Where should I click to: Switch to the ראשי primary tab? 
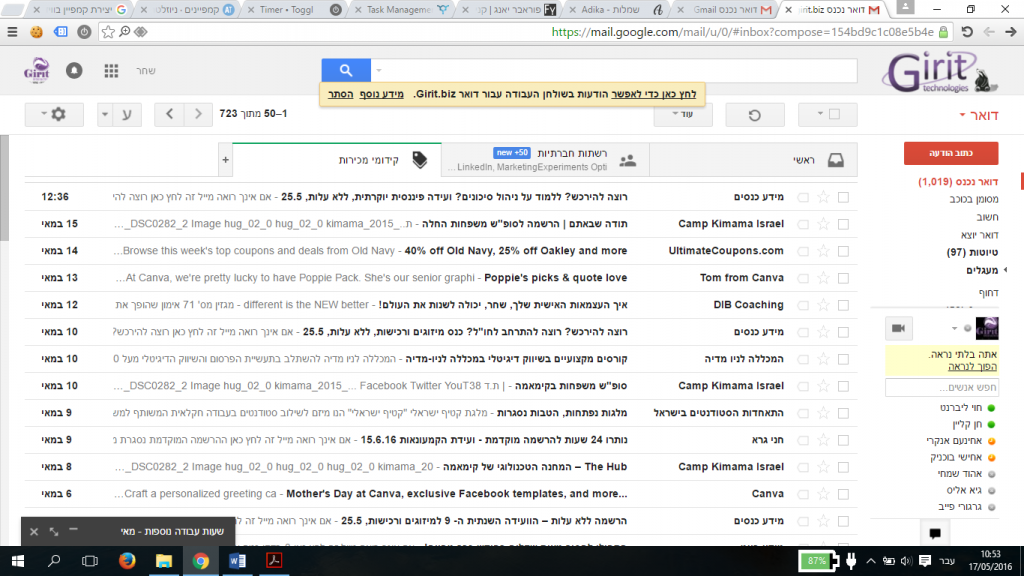(x=753, y=160)
